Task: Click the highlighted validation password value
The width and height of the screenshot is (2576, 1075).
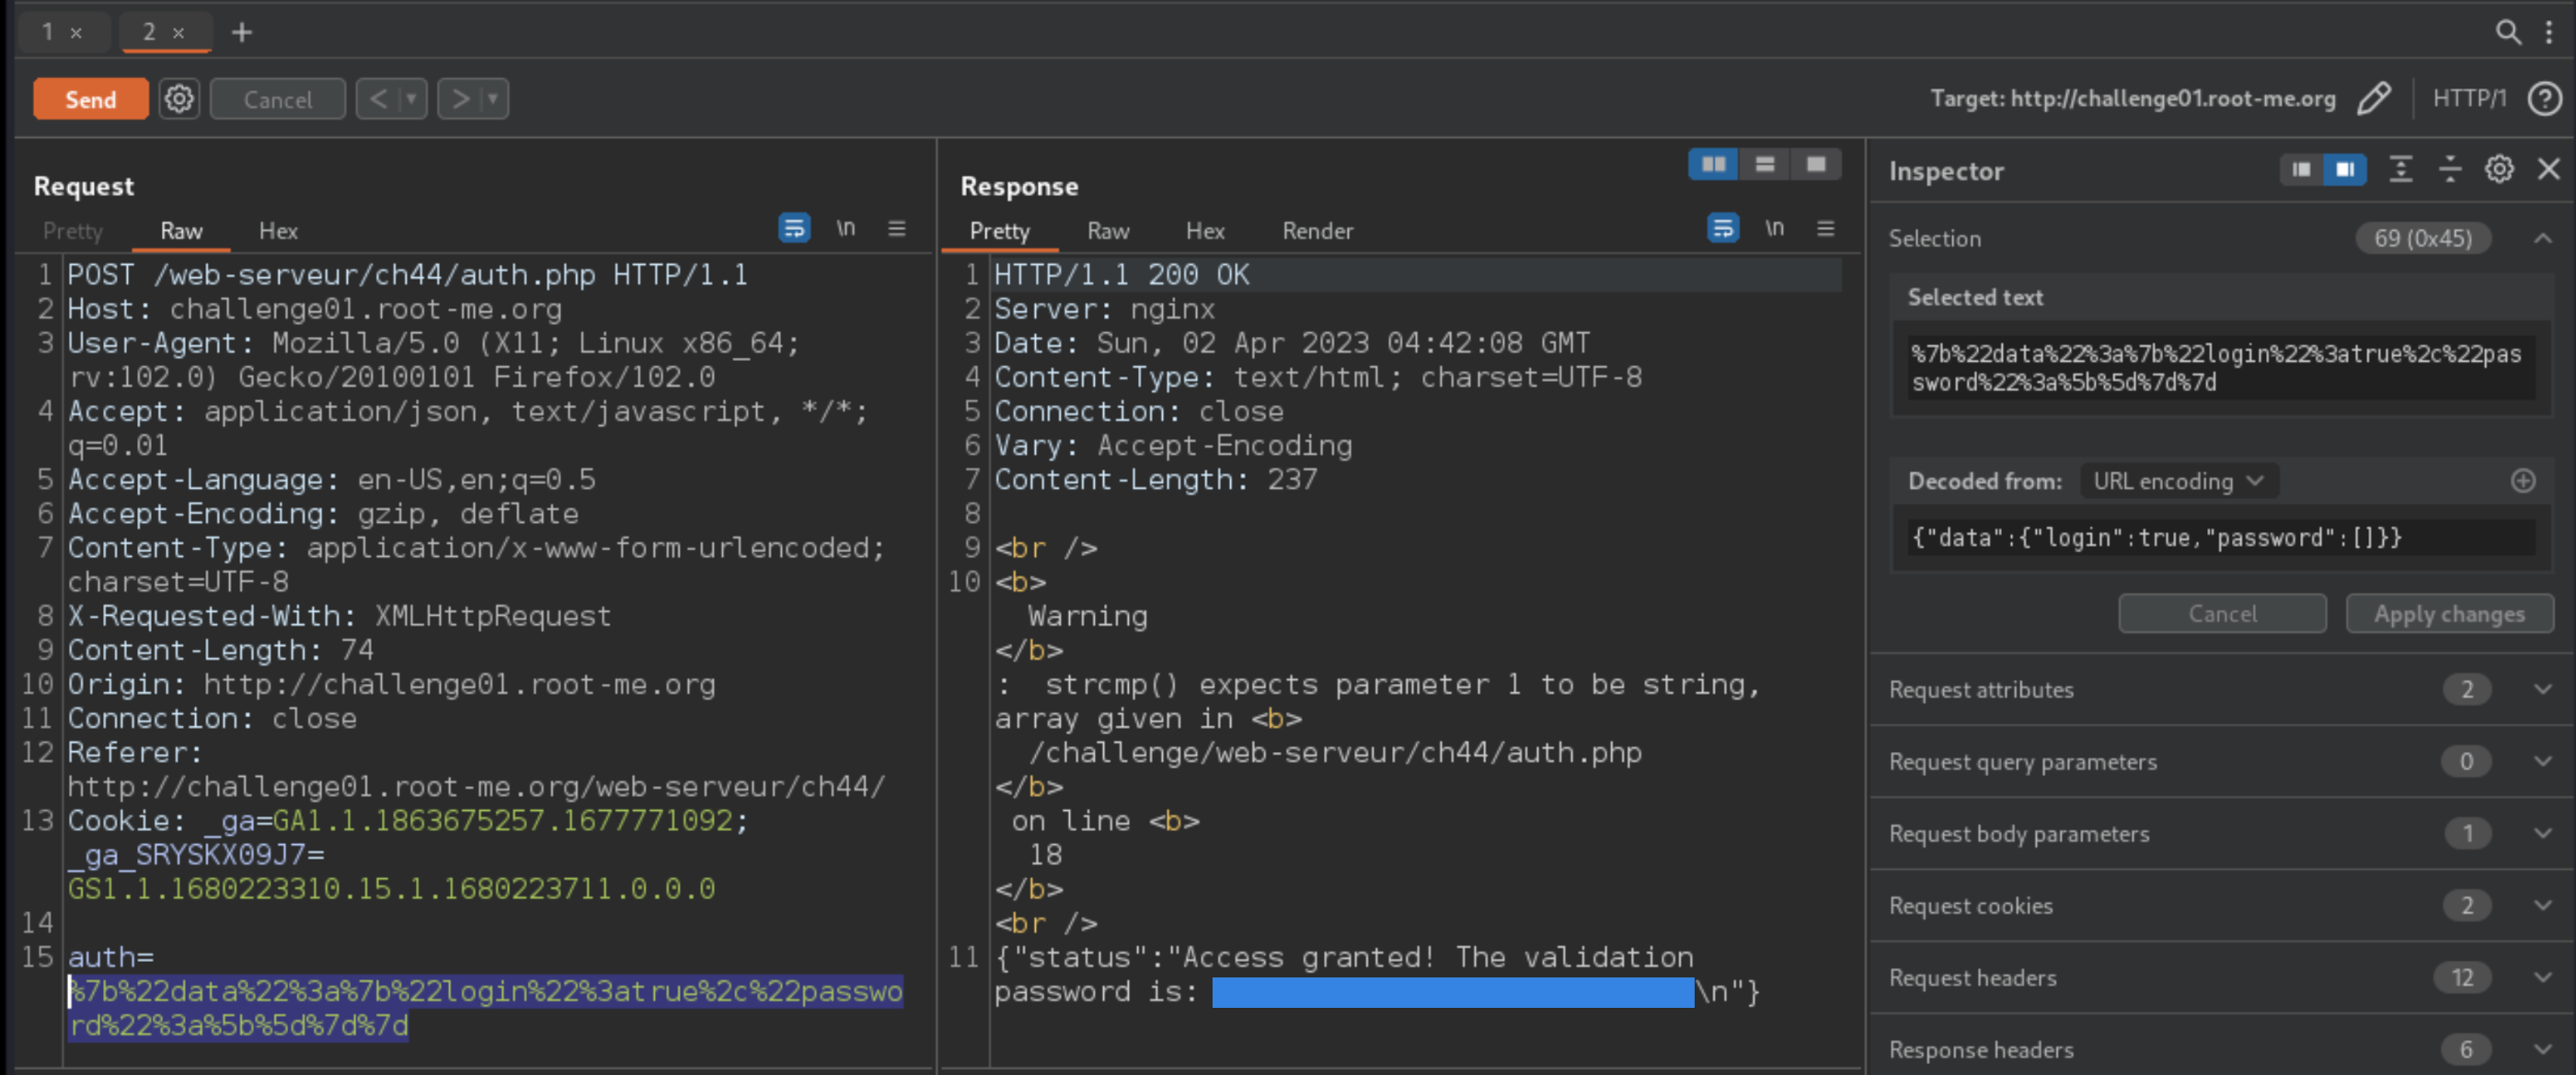Action: coord(1453,992)
